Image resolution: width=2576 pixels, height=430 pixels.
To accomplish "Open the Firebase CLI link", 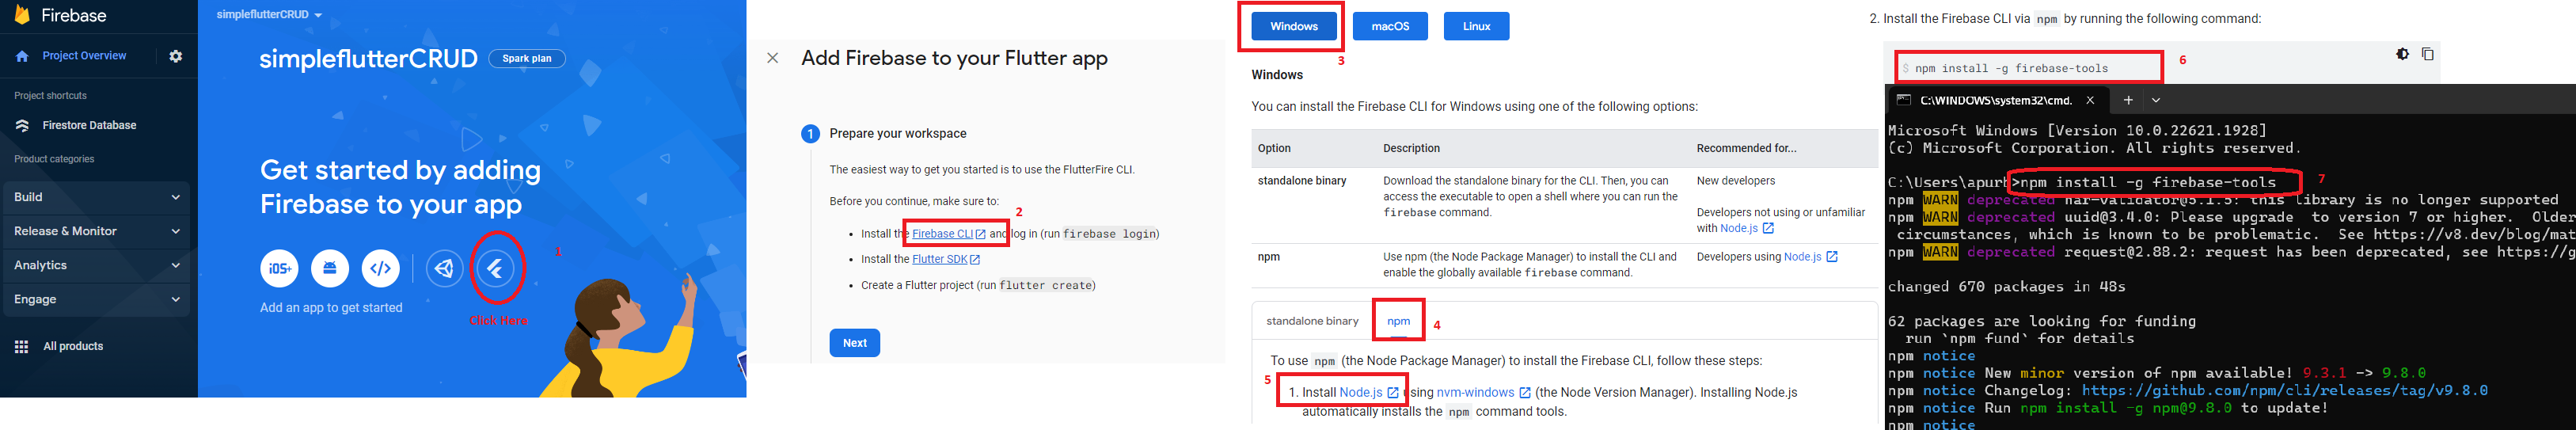I will coord(949,234).
